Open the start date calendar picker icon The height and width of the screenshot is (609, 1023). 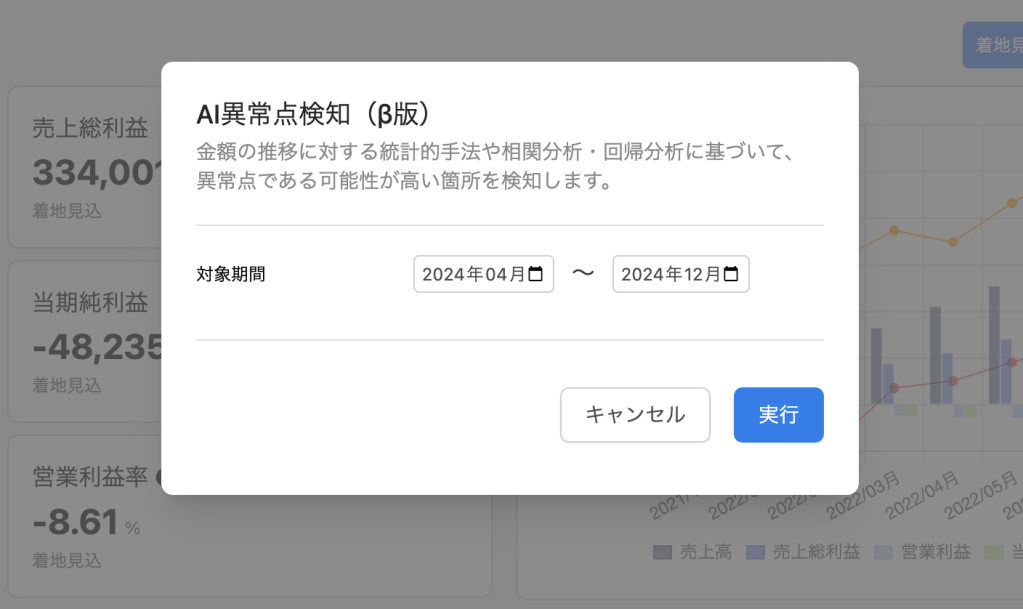pos(536,274)
